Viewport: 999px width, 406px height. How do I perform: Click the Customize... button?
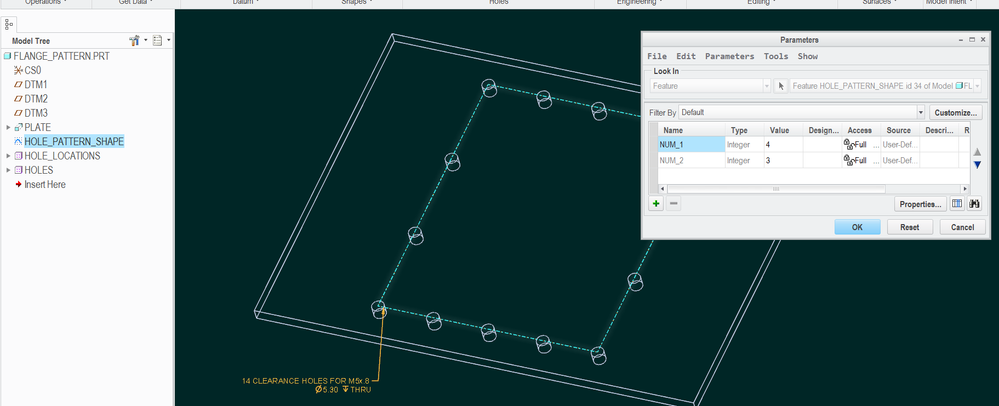(x=955, y=113)
